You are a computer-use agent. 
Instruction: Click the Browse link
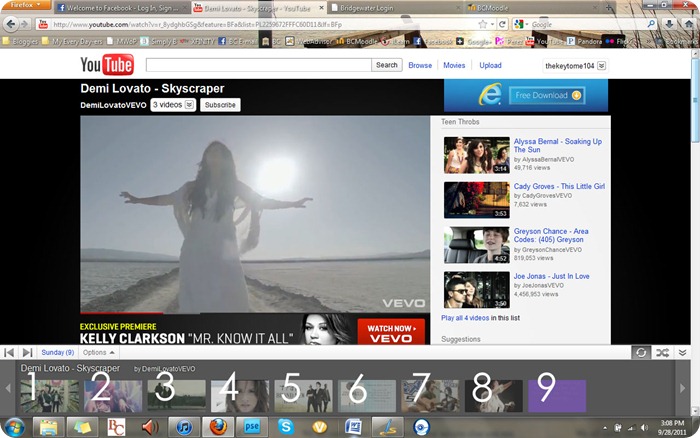[x=420, y=65]
